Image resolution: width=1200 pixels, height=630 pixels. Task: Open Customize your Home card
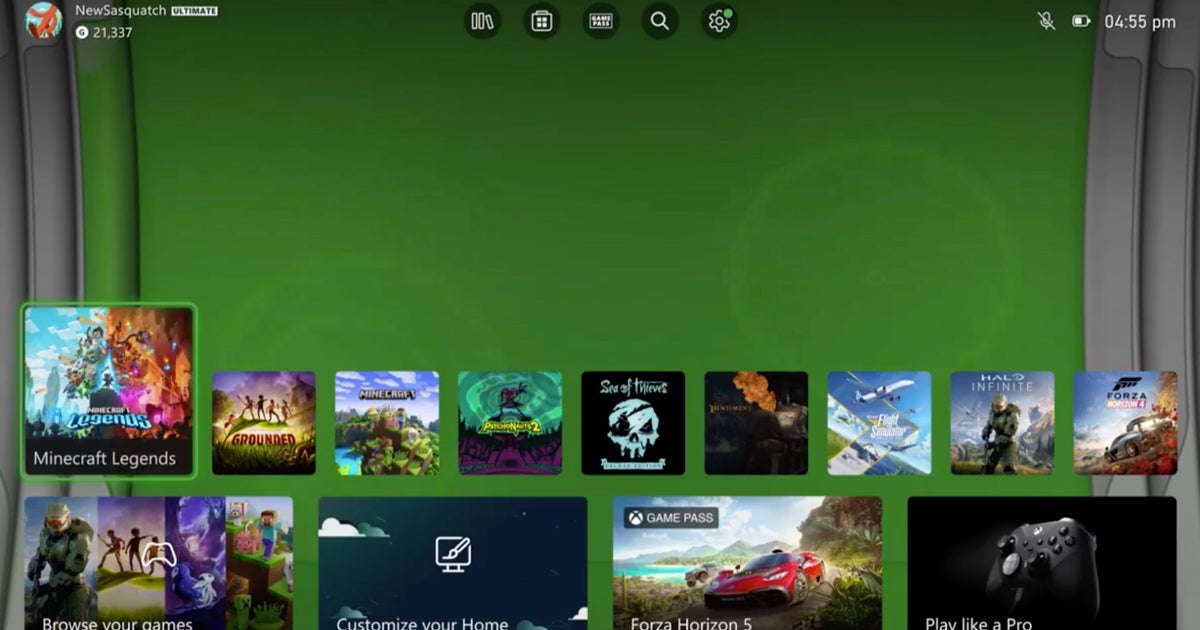point(453,563)
